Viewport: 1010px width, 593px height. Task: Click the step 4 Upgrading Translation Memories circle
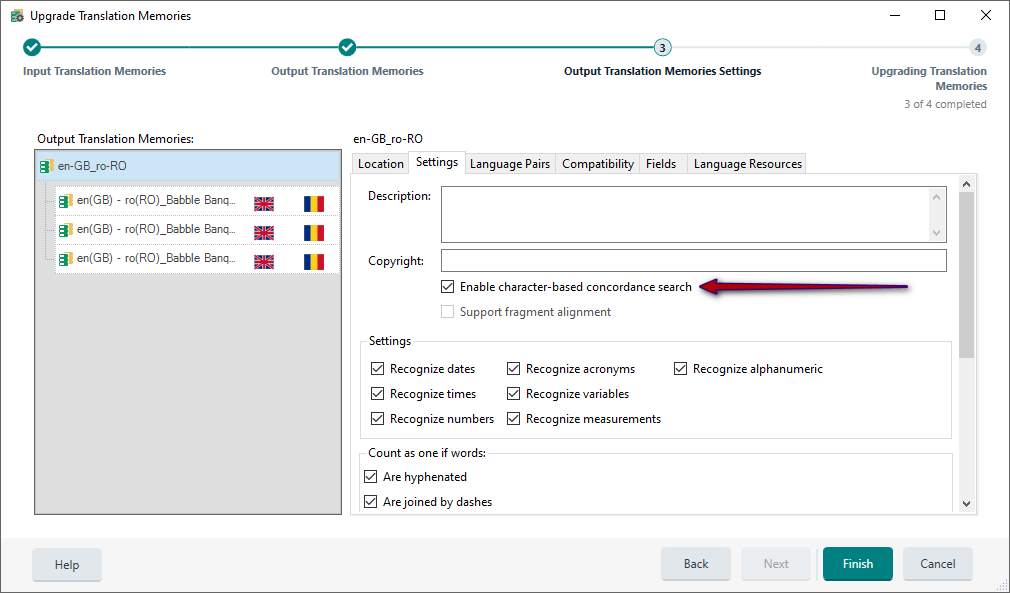977,47
